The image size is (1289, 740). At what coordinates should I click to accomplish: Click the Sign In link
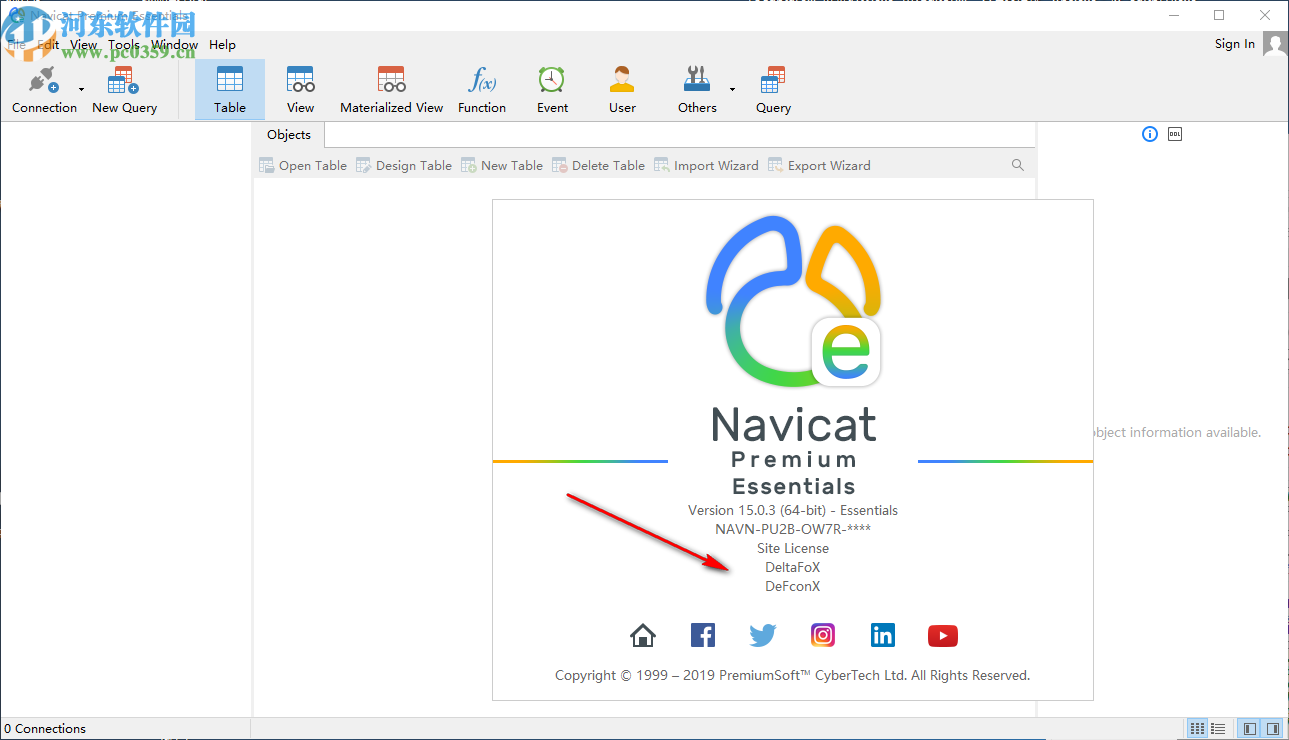click(1234, 43)
